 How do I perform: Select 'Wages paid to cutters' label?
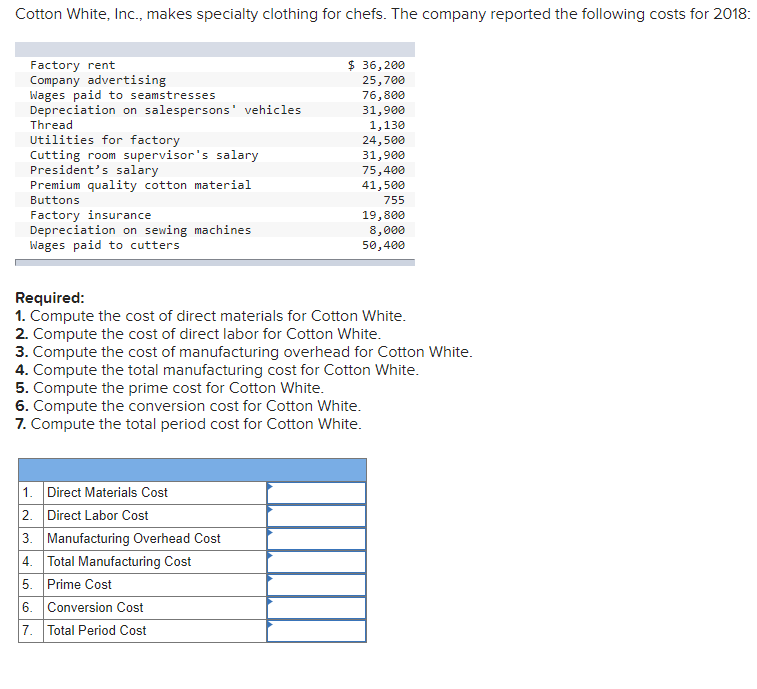click(105, 245)
